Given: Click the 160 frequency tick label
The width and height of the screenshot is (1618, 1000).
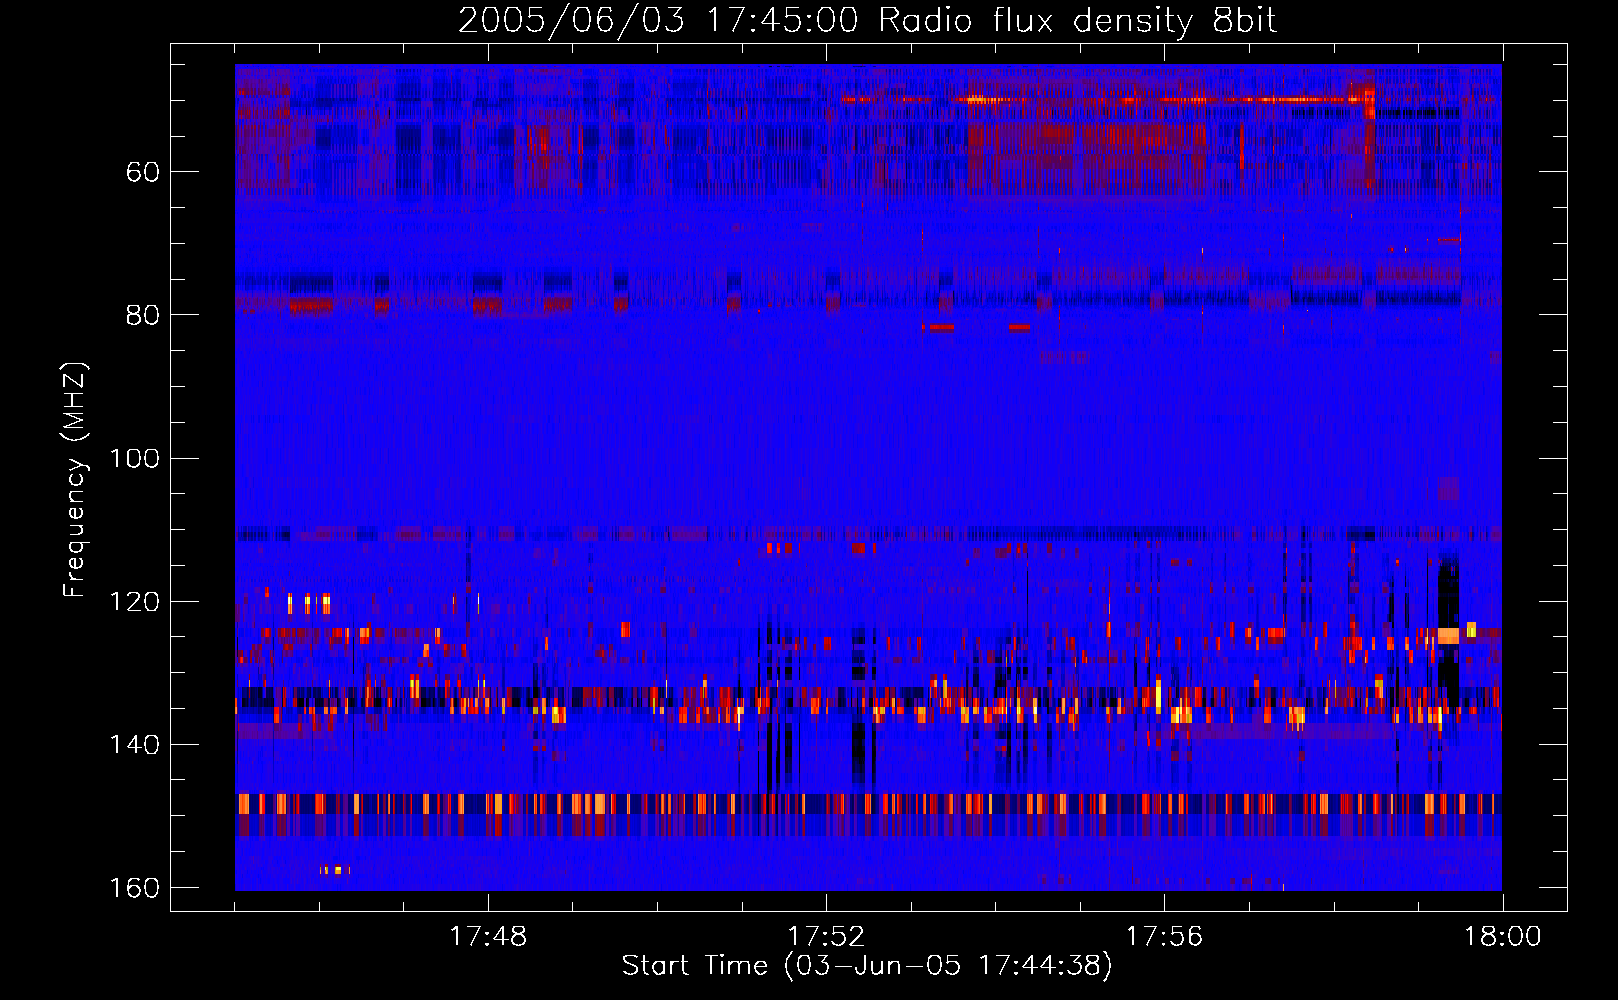Looking at the screenshot, I should click(x=135, y=888).
